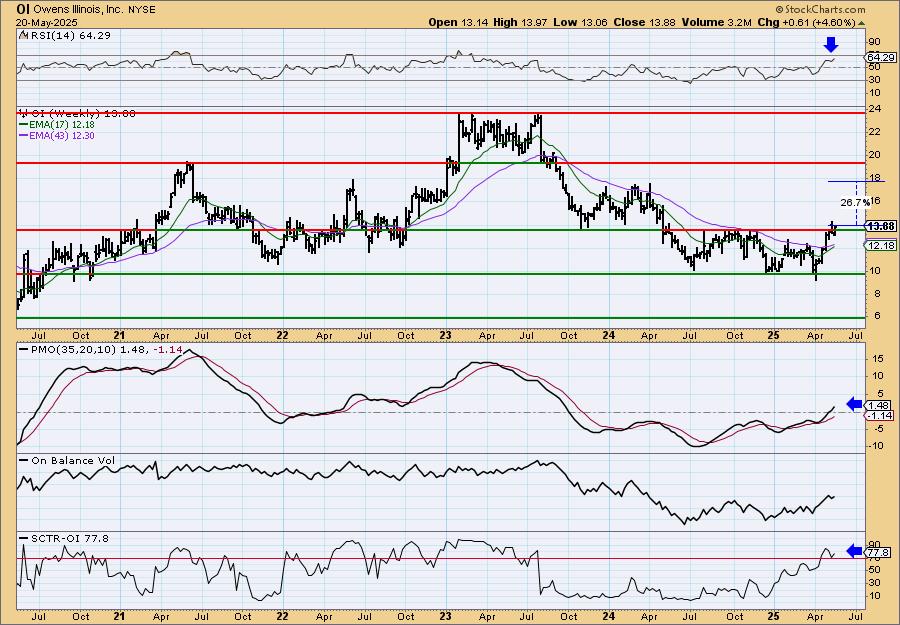Select the OI (Weekly) price panel label
The height and width of the screenshot is (625, 900).
77,114
